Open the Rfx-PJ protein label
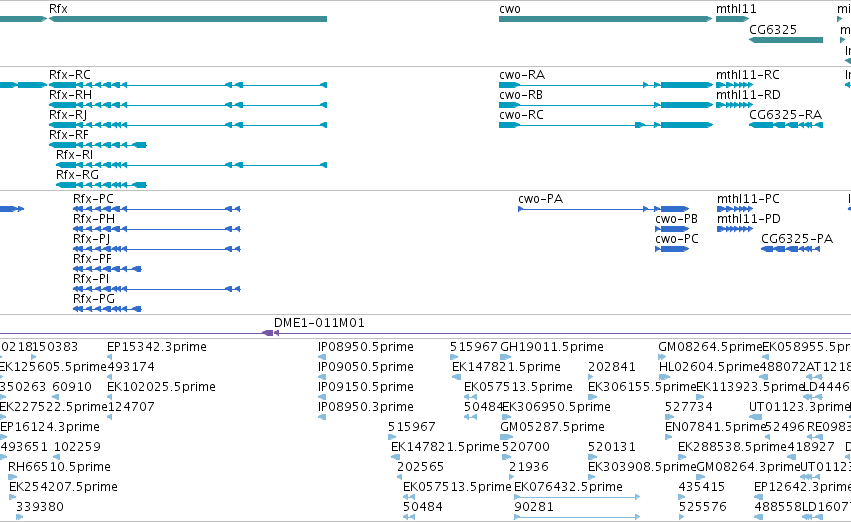 92,239
